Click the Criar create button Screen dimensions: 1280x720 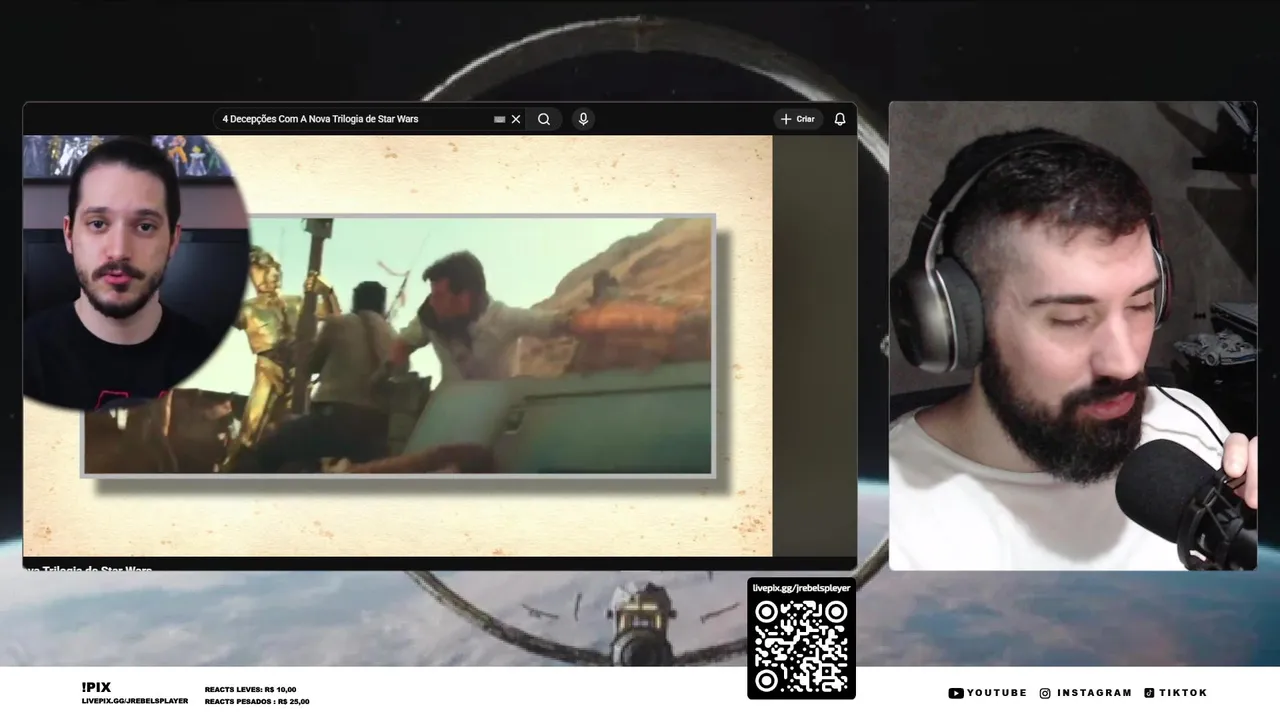click(x=798, y=119)
